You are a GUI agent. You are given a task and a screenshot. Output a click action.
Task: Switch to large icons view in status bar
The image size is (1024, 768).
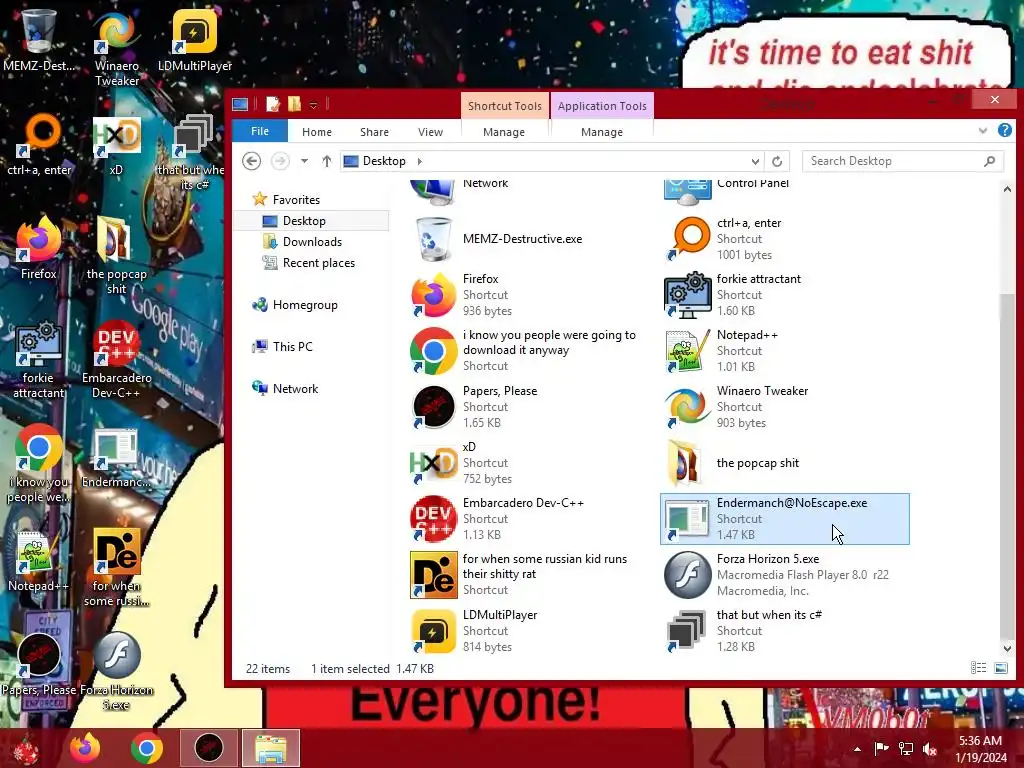(x=1000, y=667)
